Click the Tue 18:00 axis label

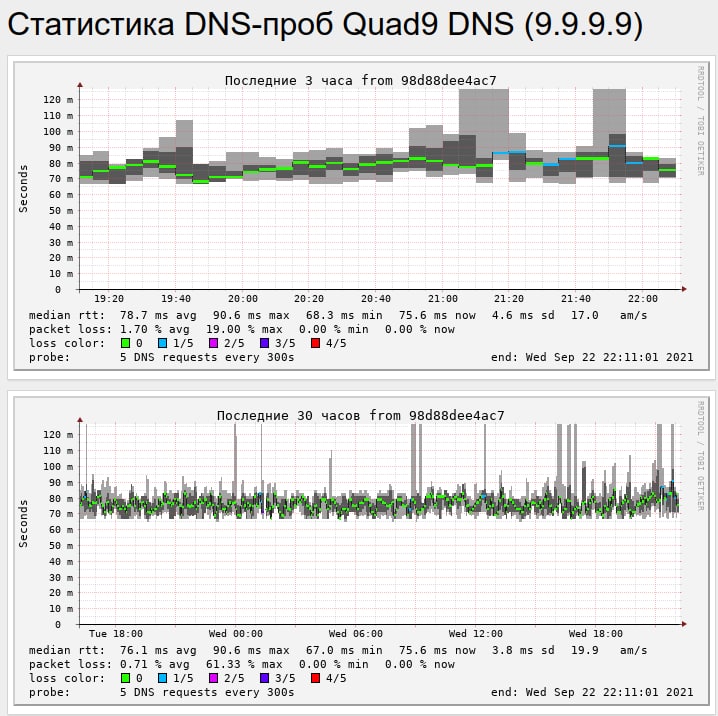(116, 634)
